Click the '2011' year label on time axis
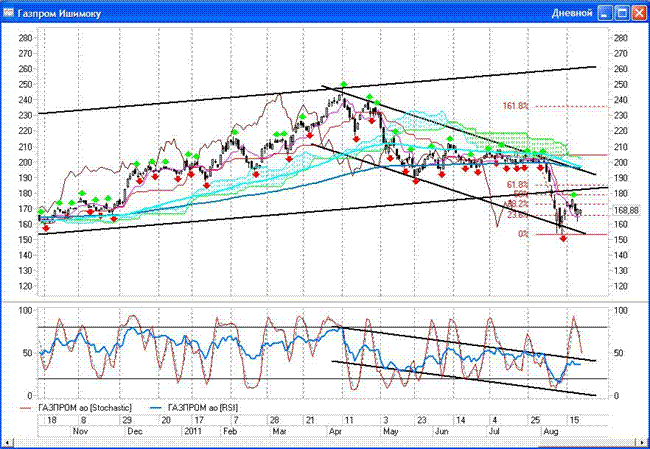This screenshot has width=650, height=449. (x=193, y=431)
